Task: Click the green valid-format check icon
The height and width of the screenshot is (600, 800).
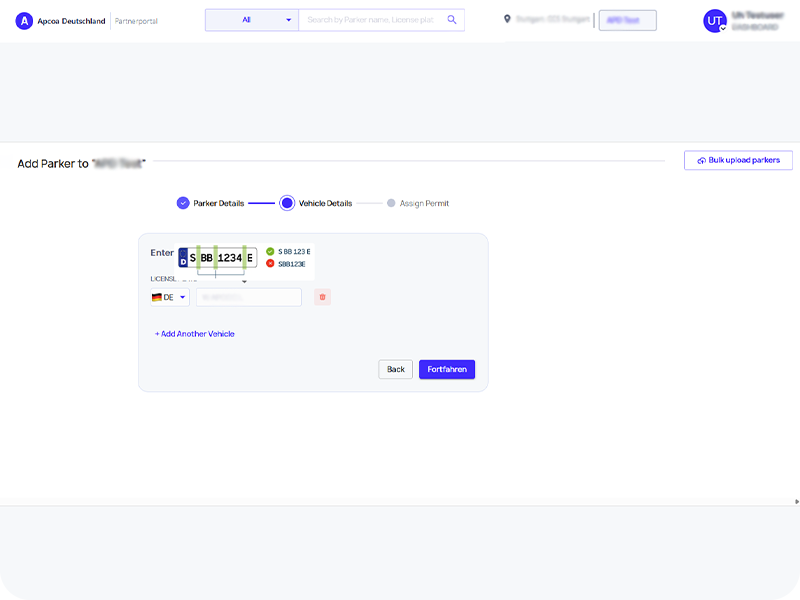Action: pos(270,251)
